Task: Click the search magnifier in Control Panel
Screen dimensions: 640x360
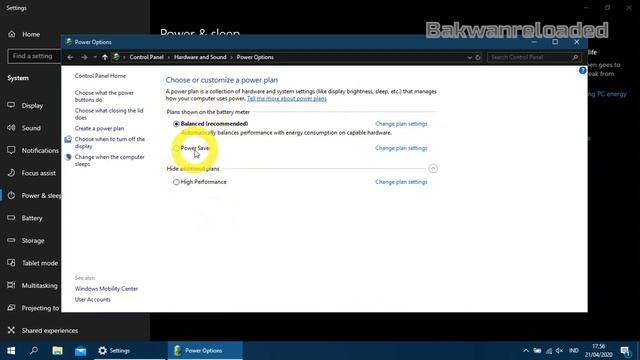Action: [x=575, y=58]
